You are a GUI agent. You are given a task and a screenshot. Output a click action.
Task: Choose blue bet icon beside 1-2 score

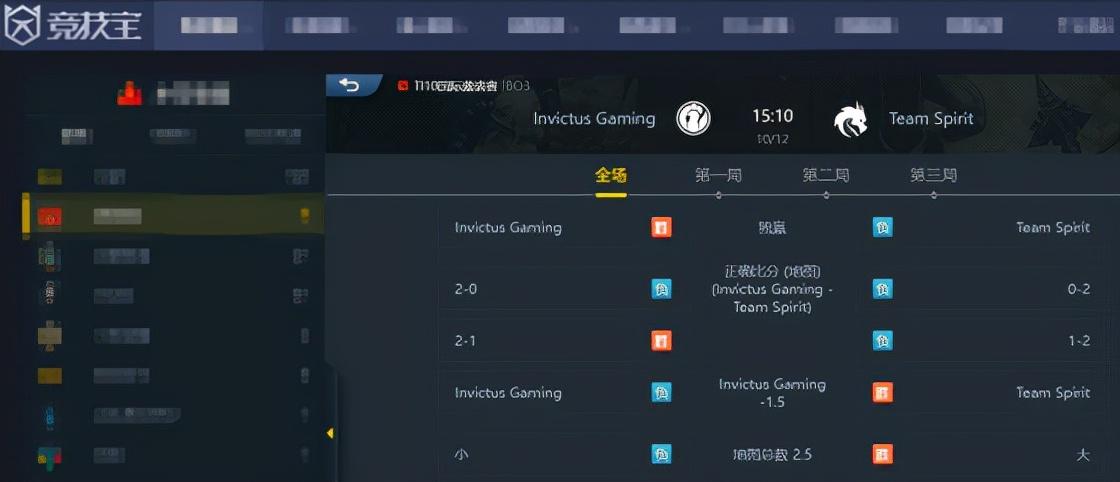[x=883, y=341]
